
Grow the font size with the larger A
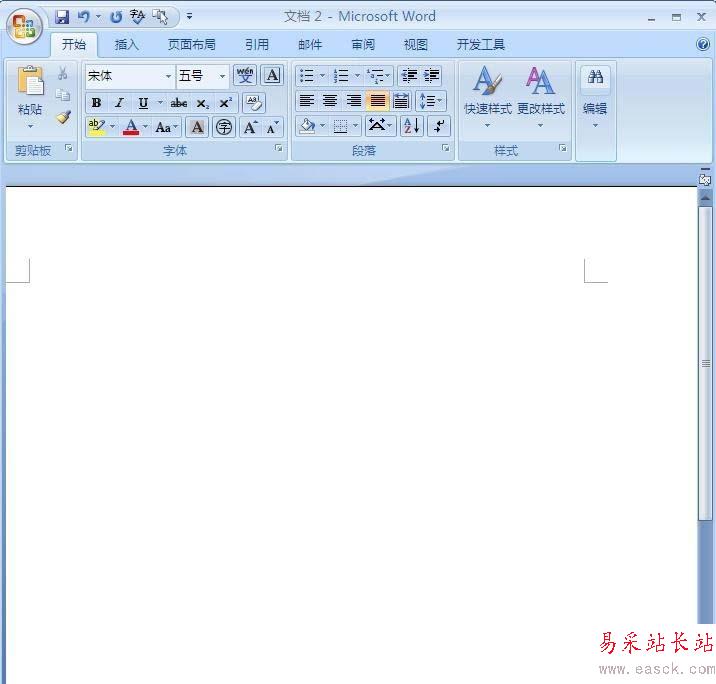(x=250, y=127)
